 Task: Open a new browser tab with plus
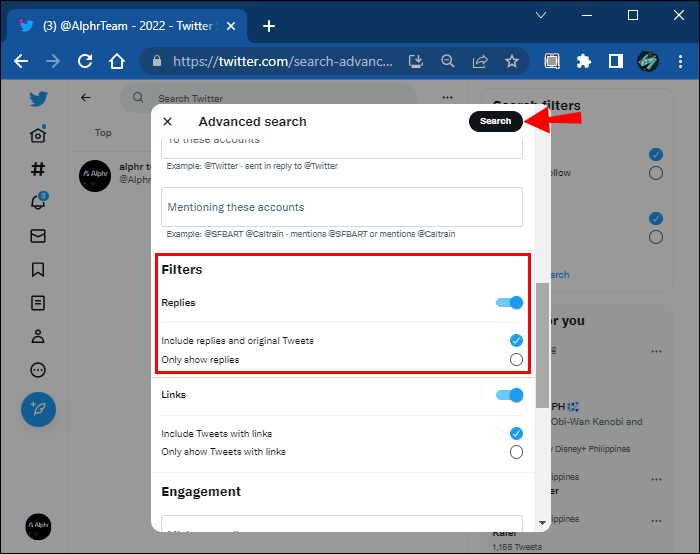point(269,26)
